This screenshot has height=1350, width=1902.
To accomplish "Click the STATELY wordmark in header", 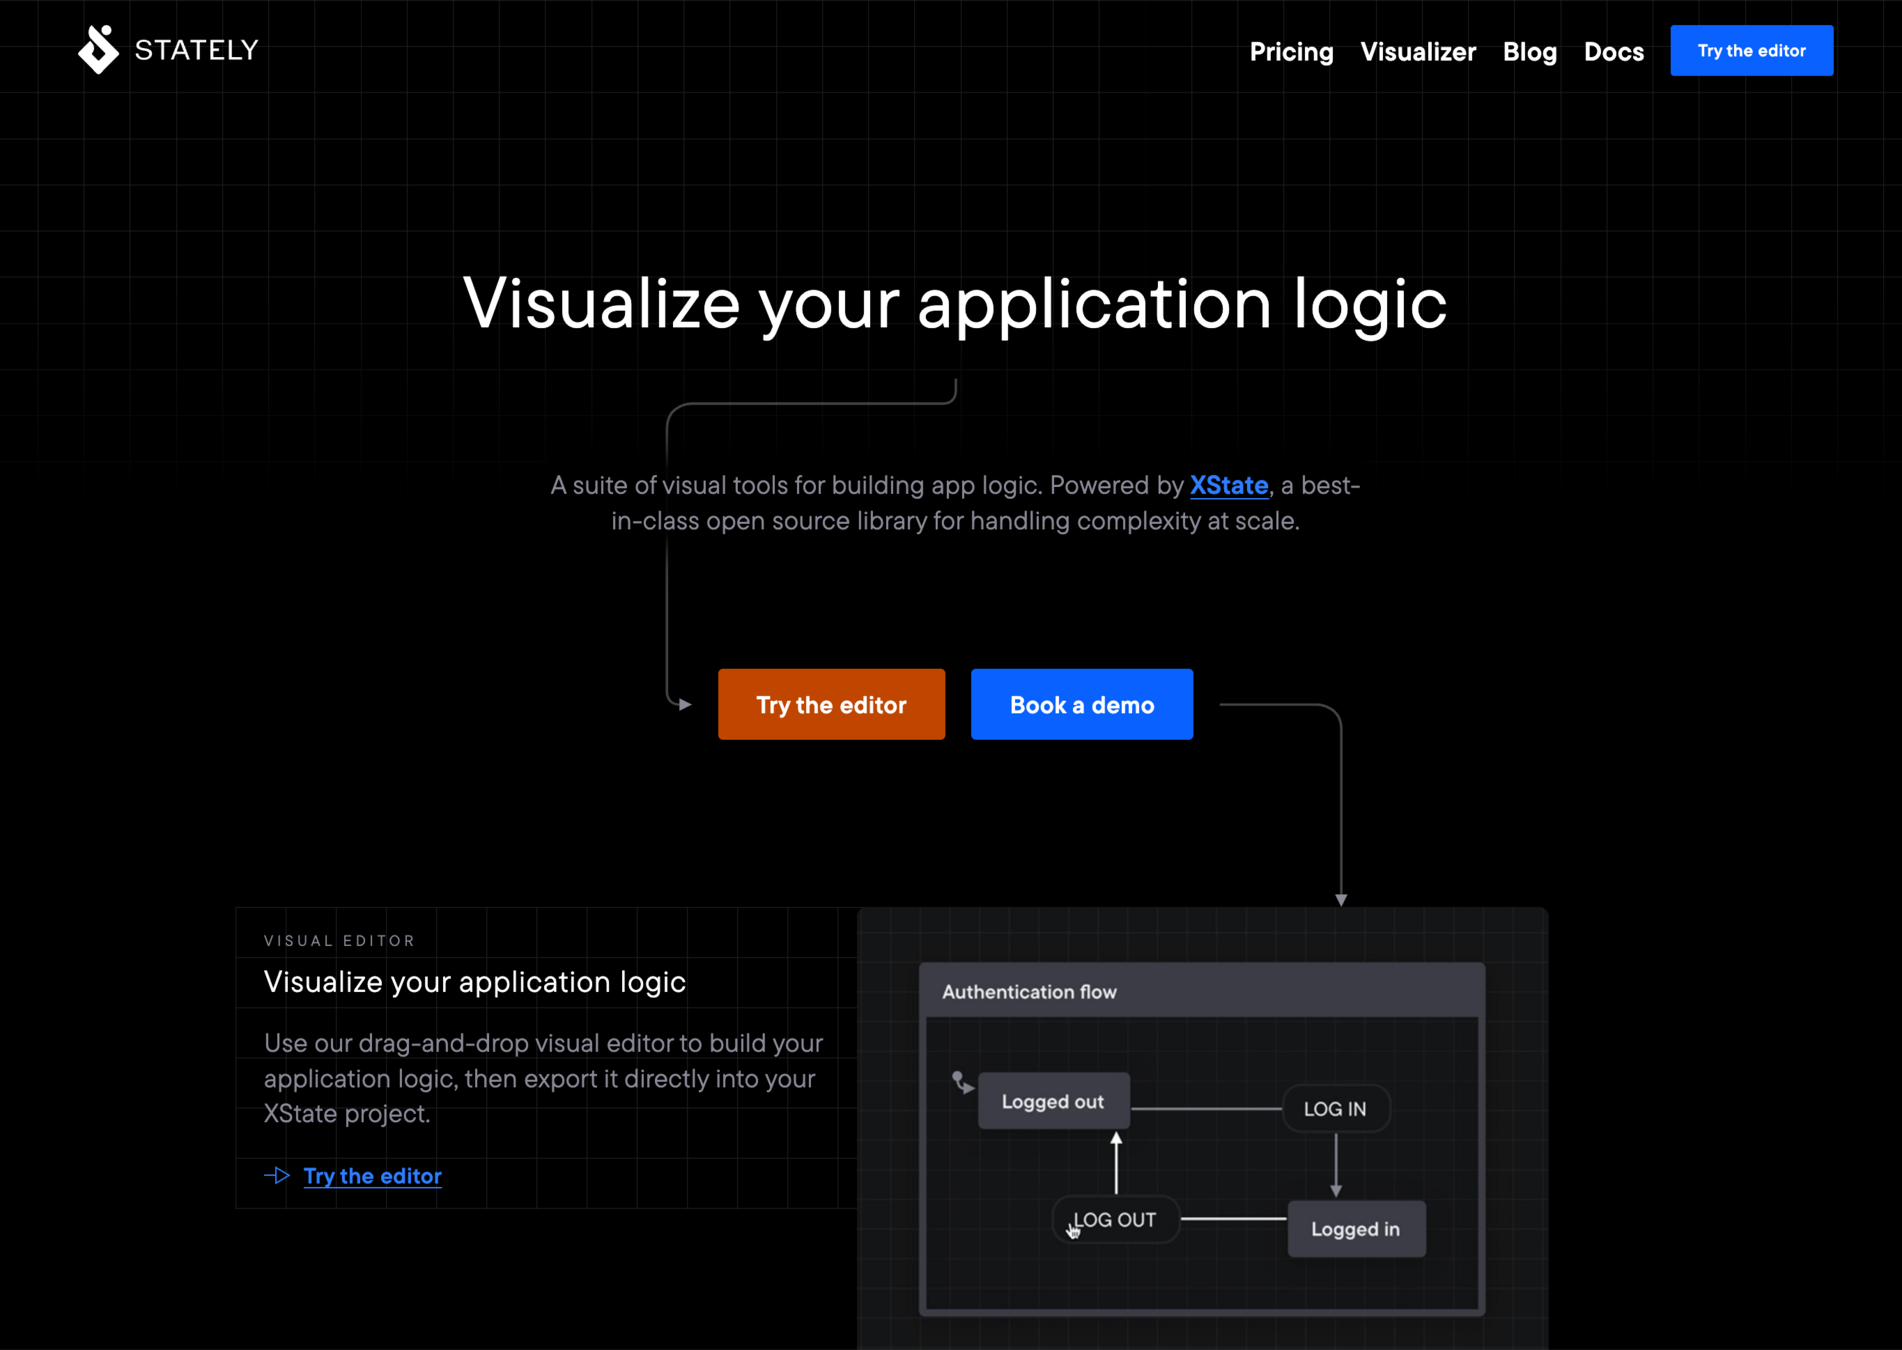I will (x=196, y=50).
